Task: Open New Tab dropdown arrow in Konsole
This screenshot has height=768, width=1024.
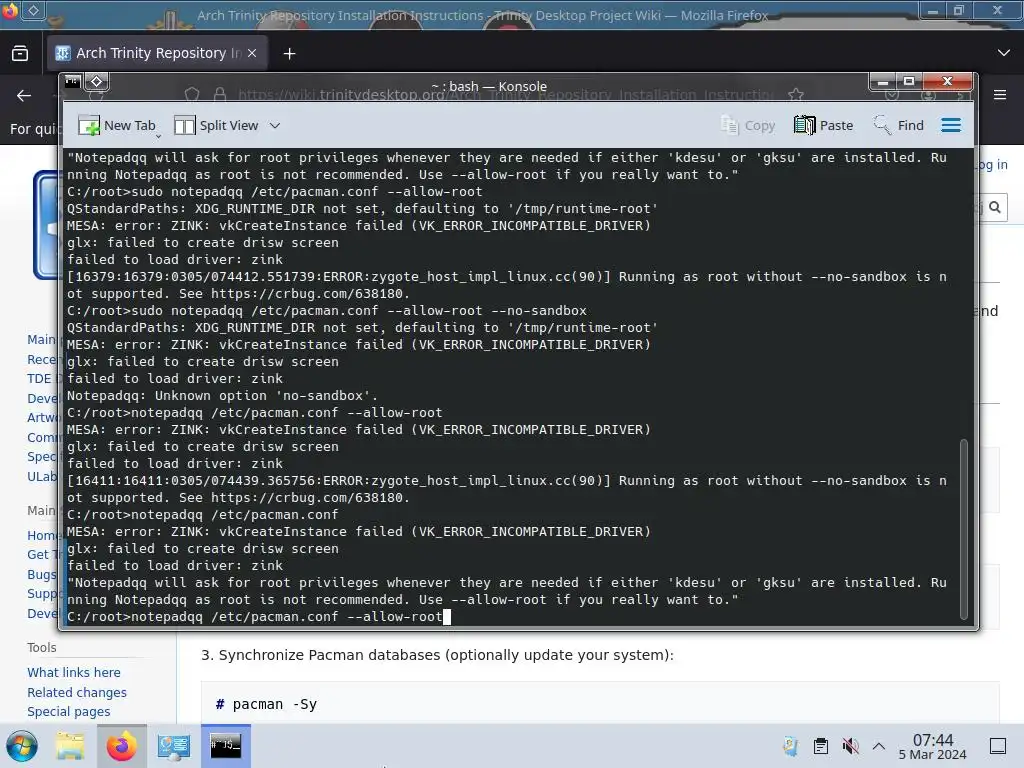Action: click(158, 136)
